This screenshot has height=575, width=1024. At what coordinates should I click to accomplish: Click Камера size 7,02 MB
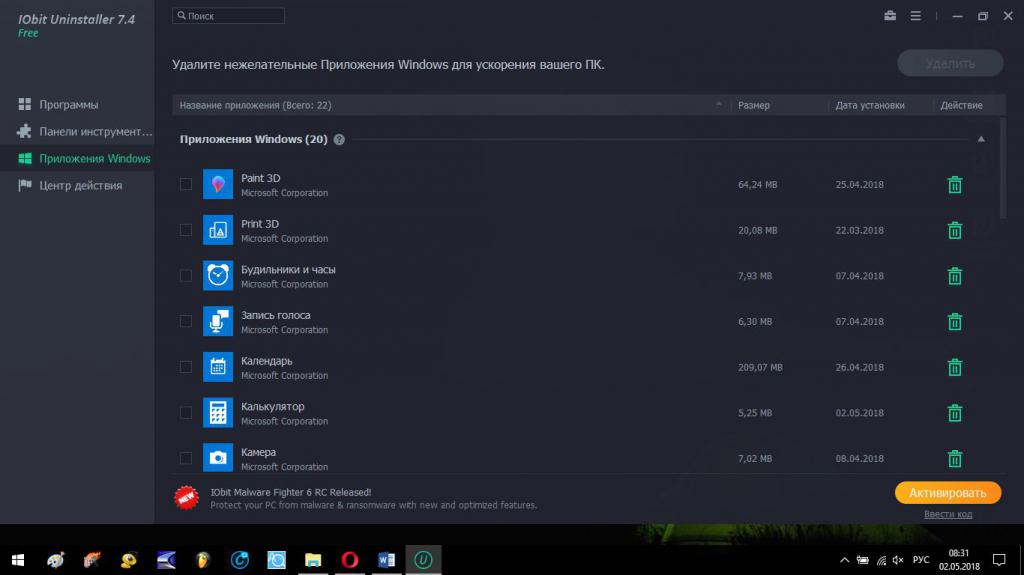[x=755, y=459]
